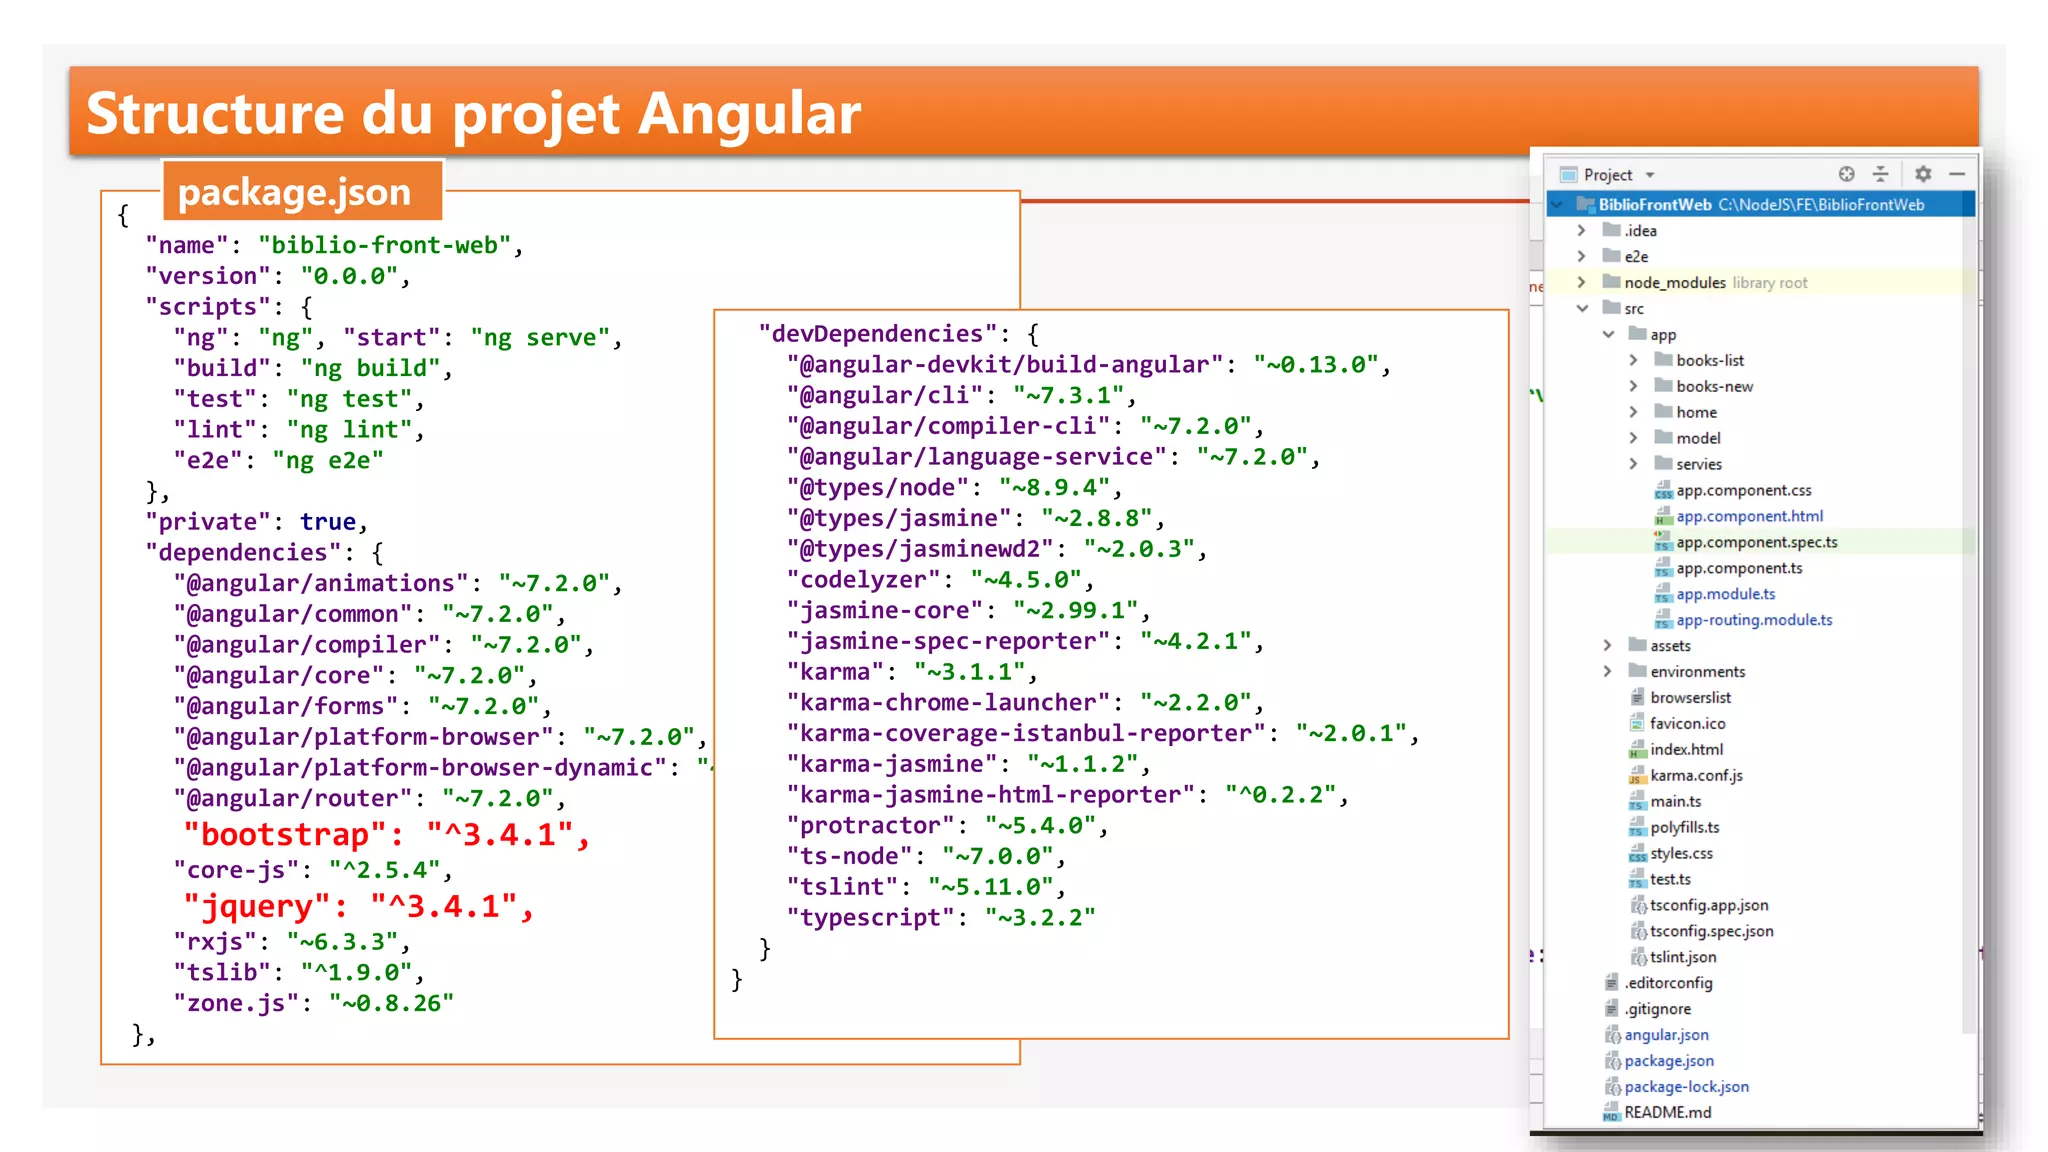2048x1152 pixels.
Task: Expand the e2e folder arrow
Action: pos(1582,257)
